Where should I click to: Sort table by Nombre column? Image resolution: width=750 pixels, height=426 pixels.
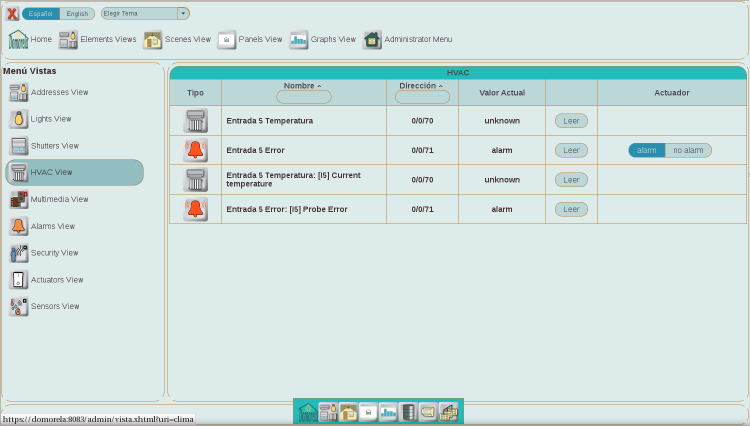pyautogui.click(x=302, y=86)
